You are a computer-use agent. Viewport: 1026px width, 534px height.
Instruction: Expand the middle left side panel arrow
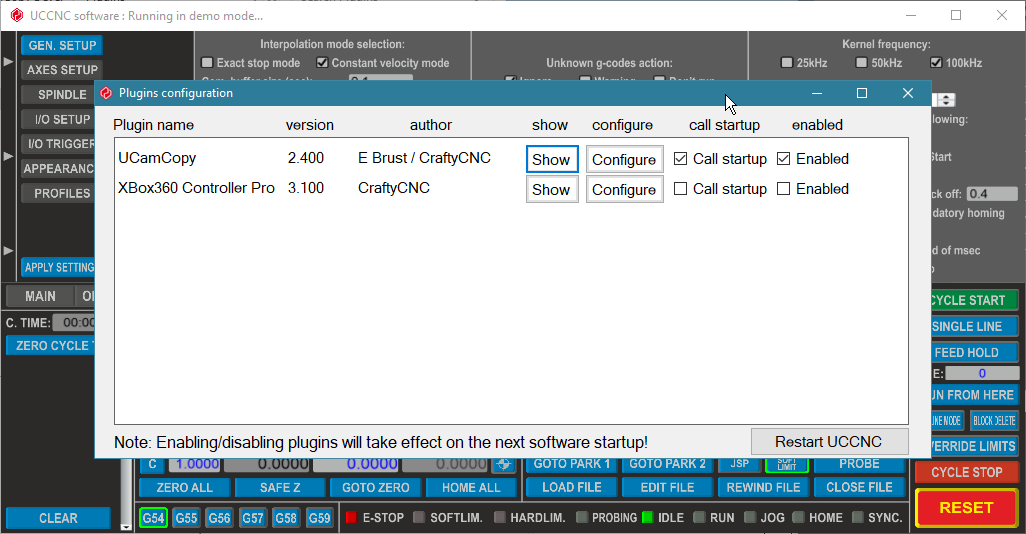[x=8, y=156]
